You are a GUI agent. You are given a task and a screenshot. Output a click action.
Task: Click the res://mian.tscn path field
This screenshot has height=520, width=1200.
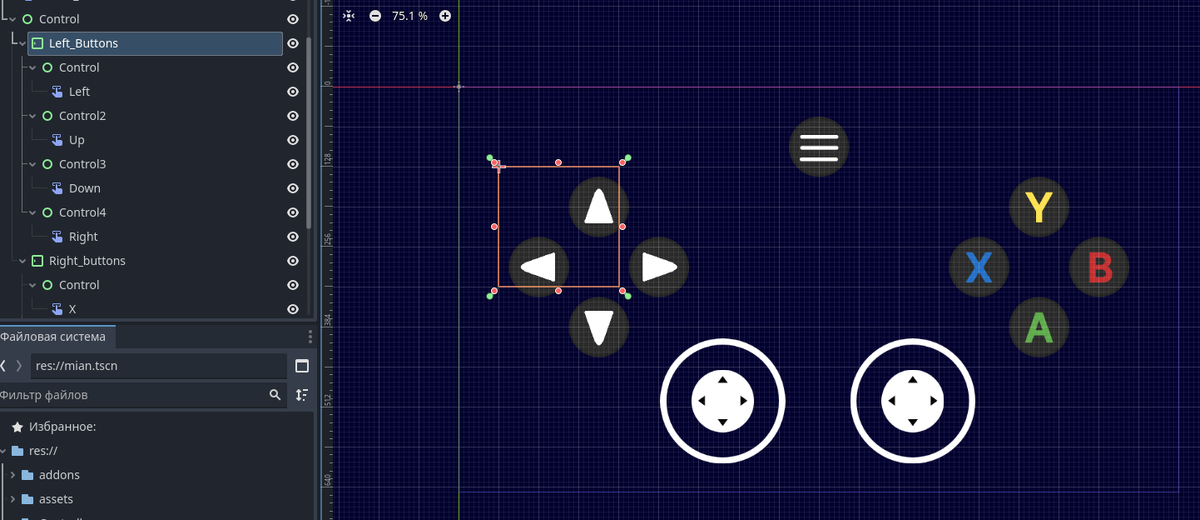point(155,366)
